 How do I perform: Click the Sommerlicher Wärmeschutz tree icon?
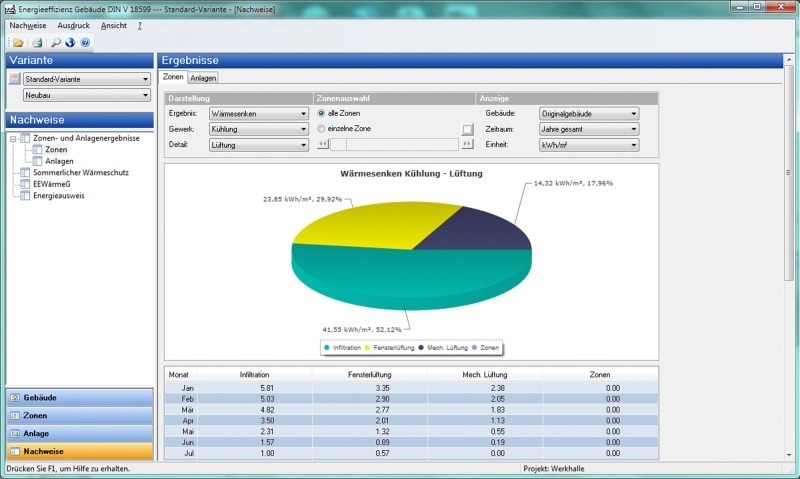(x=25, y=172)
